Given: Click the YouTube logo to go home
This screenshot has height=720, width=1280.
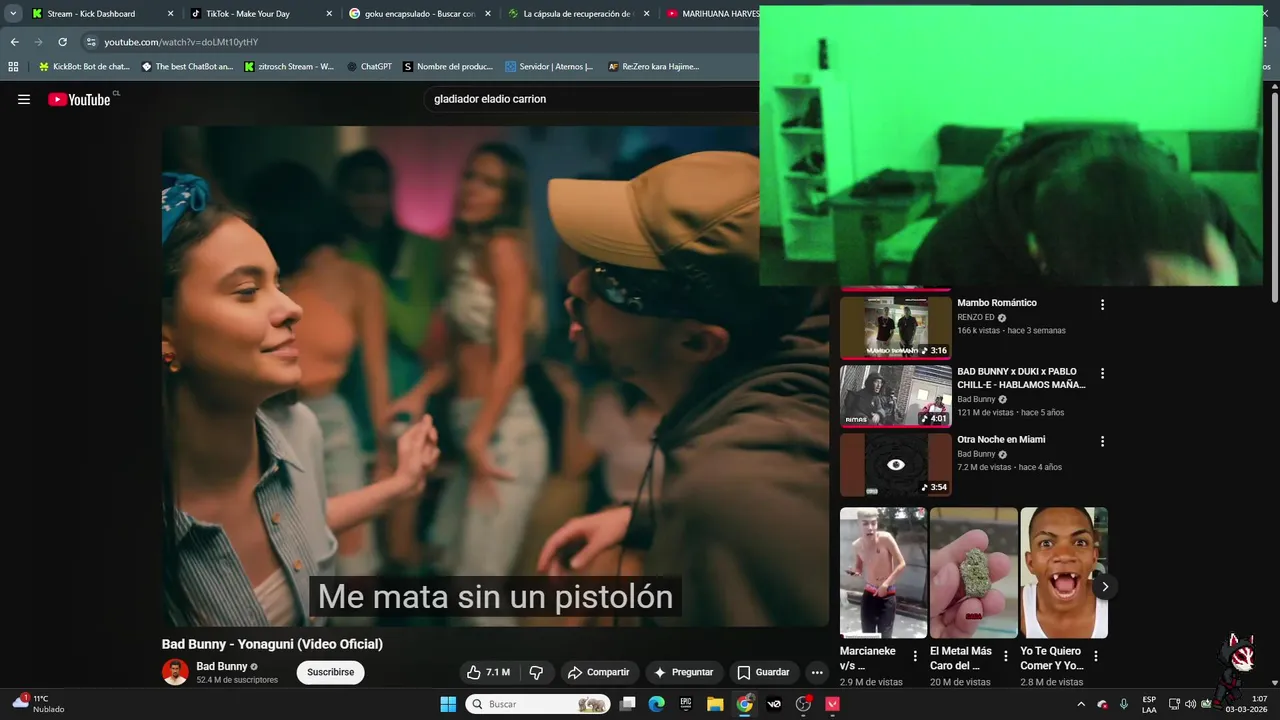Looking at the screenshot, I should click(x=80, y=99).
